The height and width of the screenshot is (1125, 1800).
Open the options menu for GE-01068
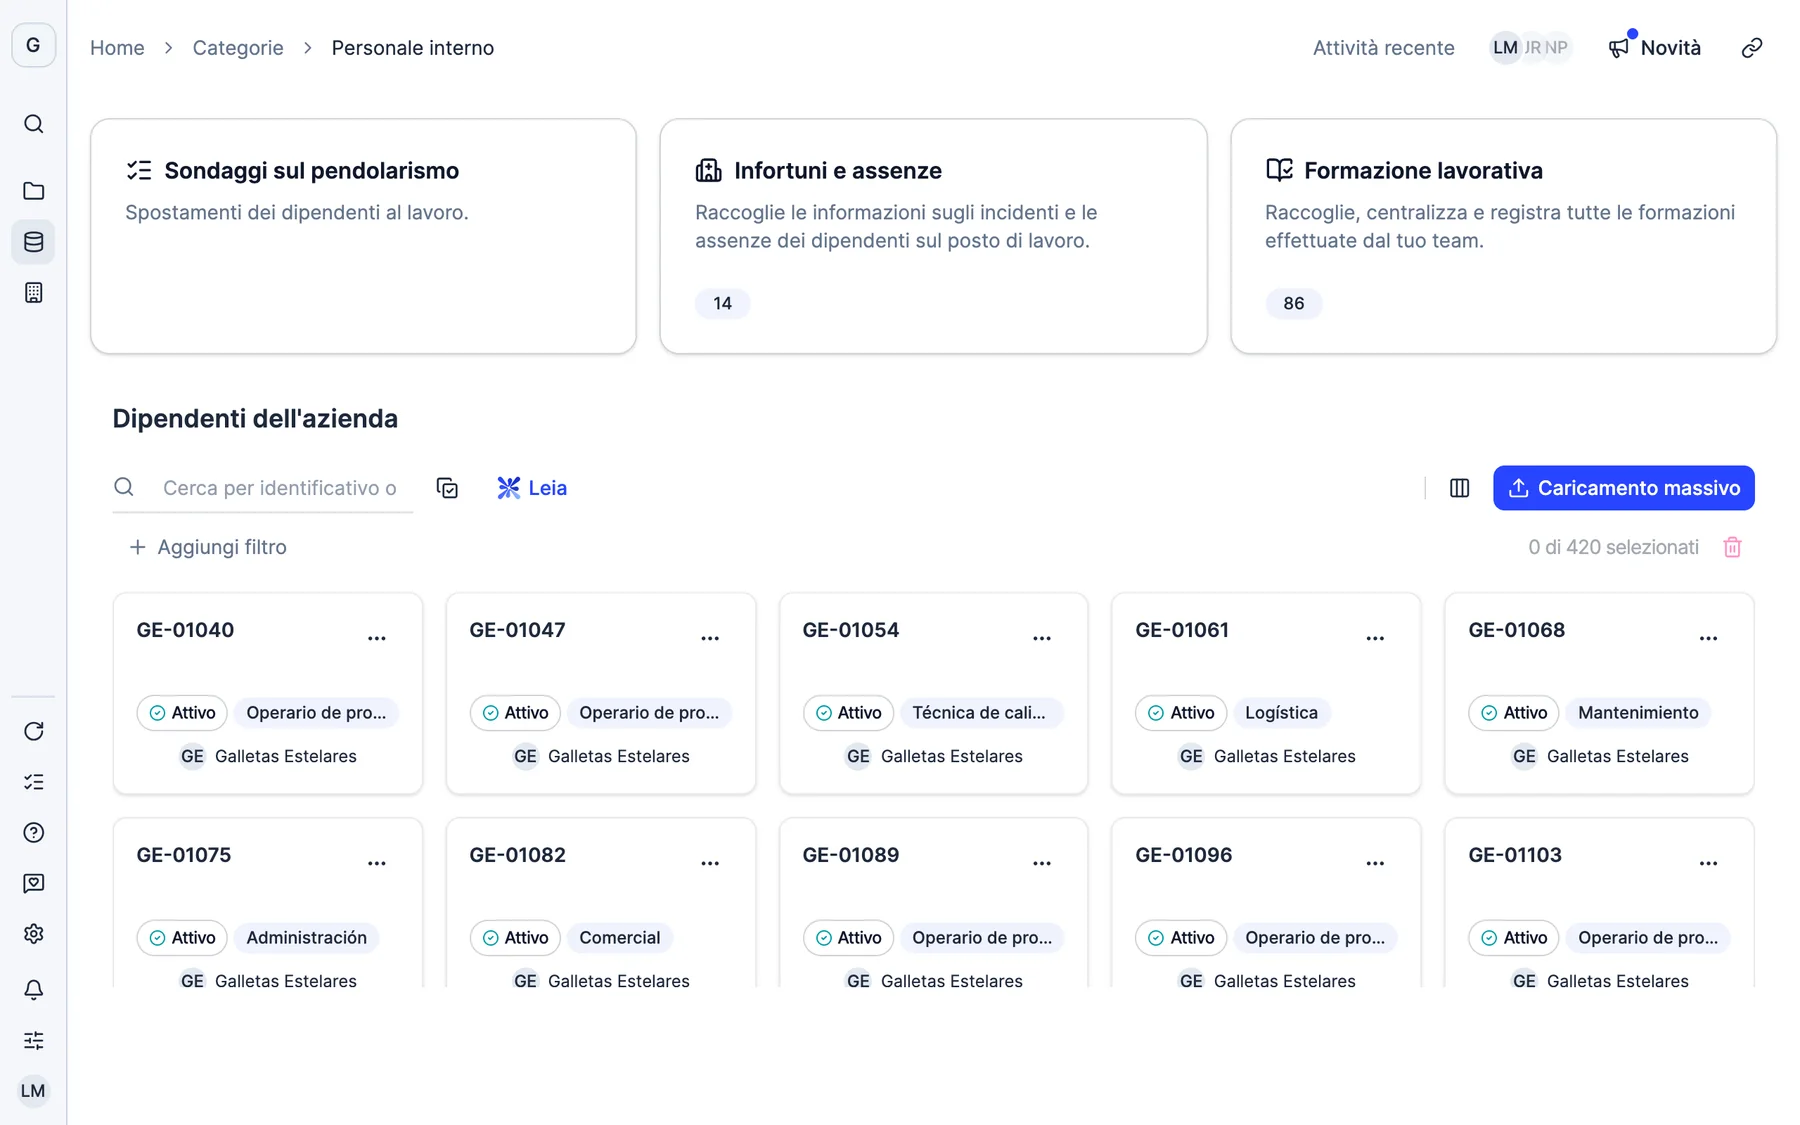point(1708,638)
